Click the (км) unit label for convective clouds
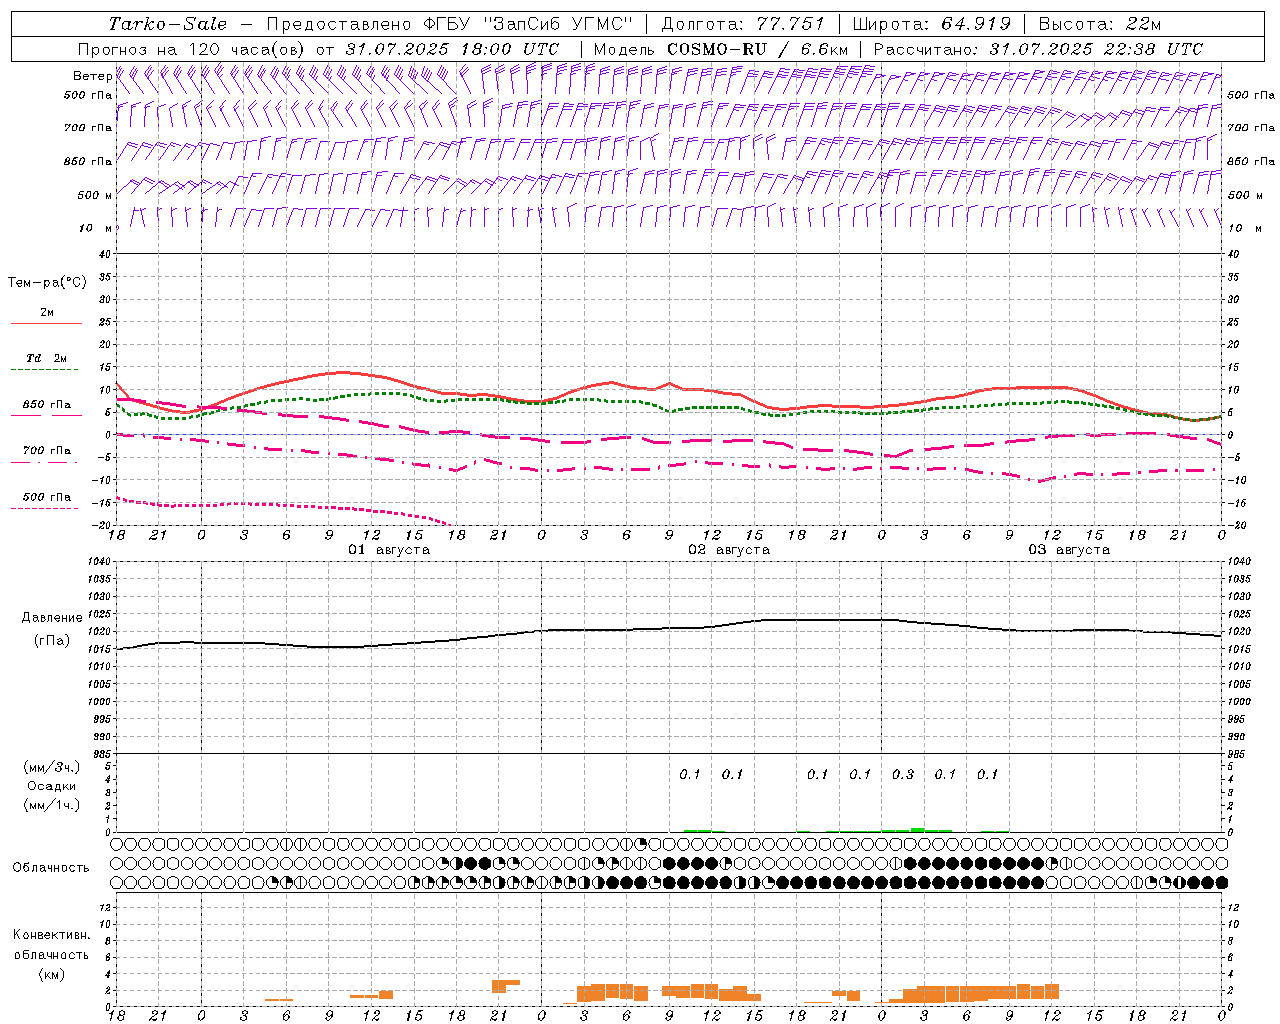The width and height of the screenshot is (1280, 1024). [x=51, y=974]
